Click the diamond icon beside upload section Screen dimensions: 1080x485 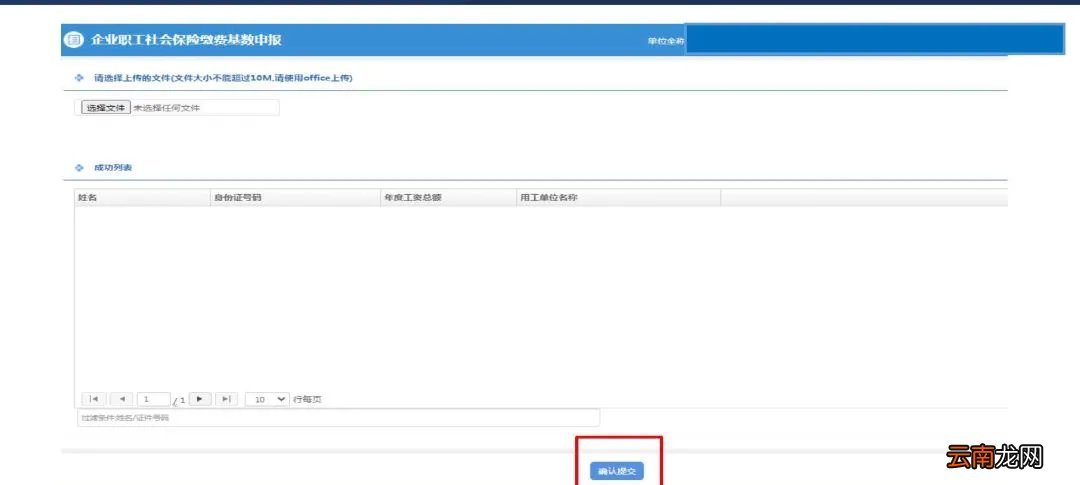coord(79,78)
